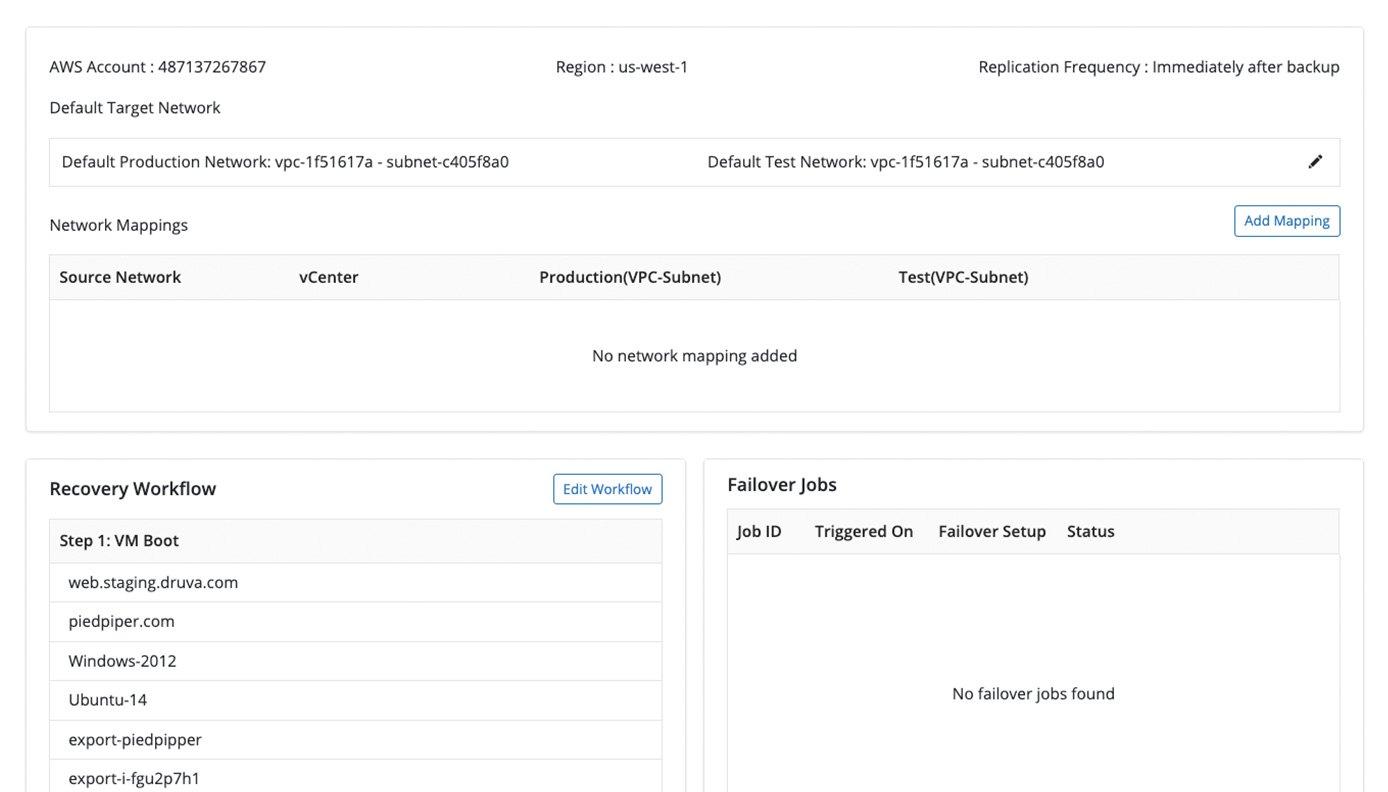Click the vCenter column header

coord(328,277)
